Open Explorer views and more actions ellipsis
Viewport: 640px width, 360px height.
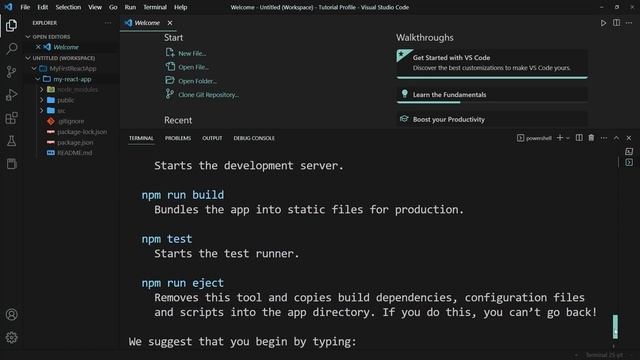pyautogui.click(x=108, y=23)
